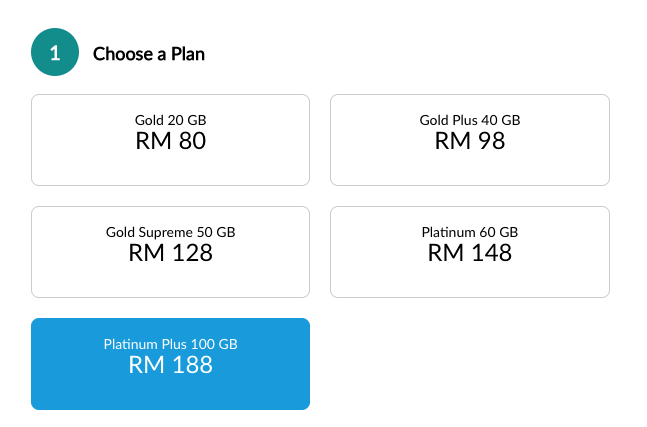The height and width of the screenshot is (427, 647).
Task: Choose the Gold Plus 40 GB plan
Action: (470, 140)
